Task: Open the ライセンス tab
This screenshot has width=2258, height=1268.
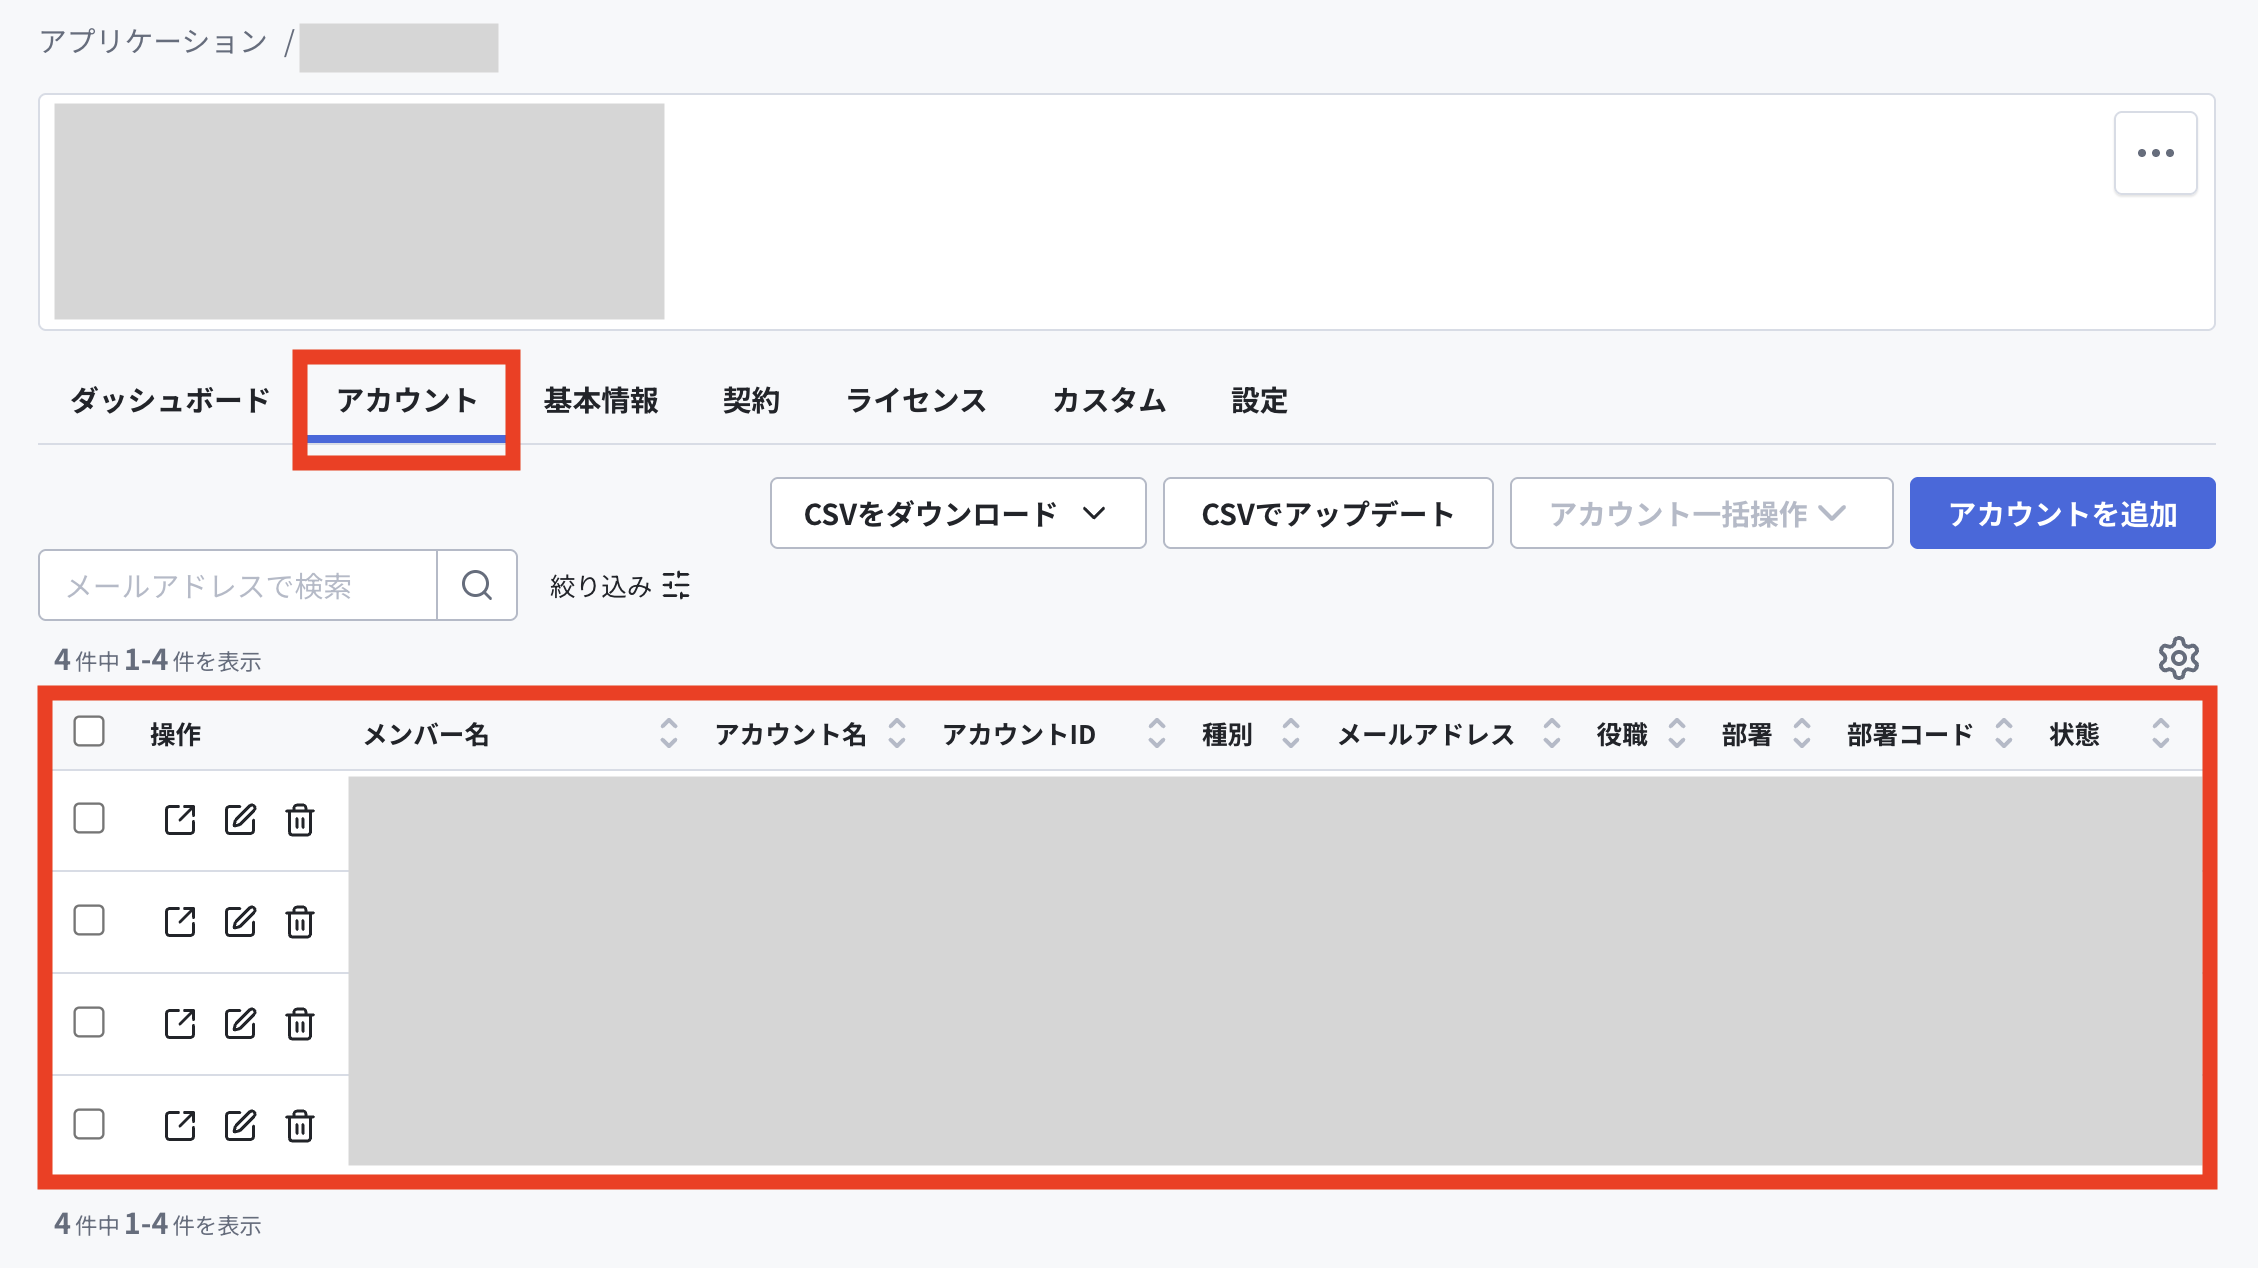Action: click(916, 401)
